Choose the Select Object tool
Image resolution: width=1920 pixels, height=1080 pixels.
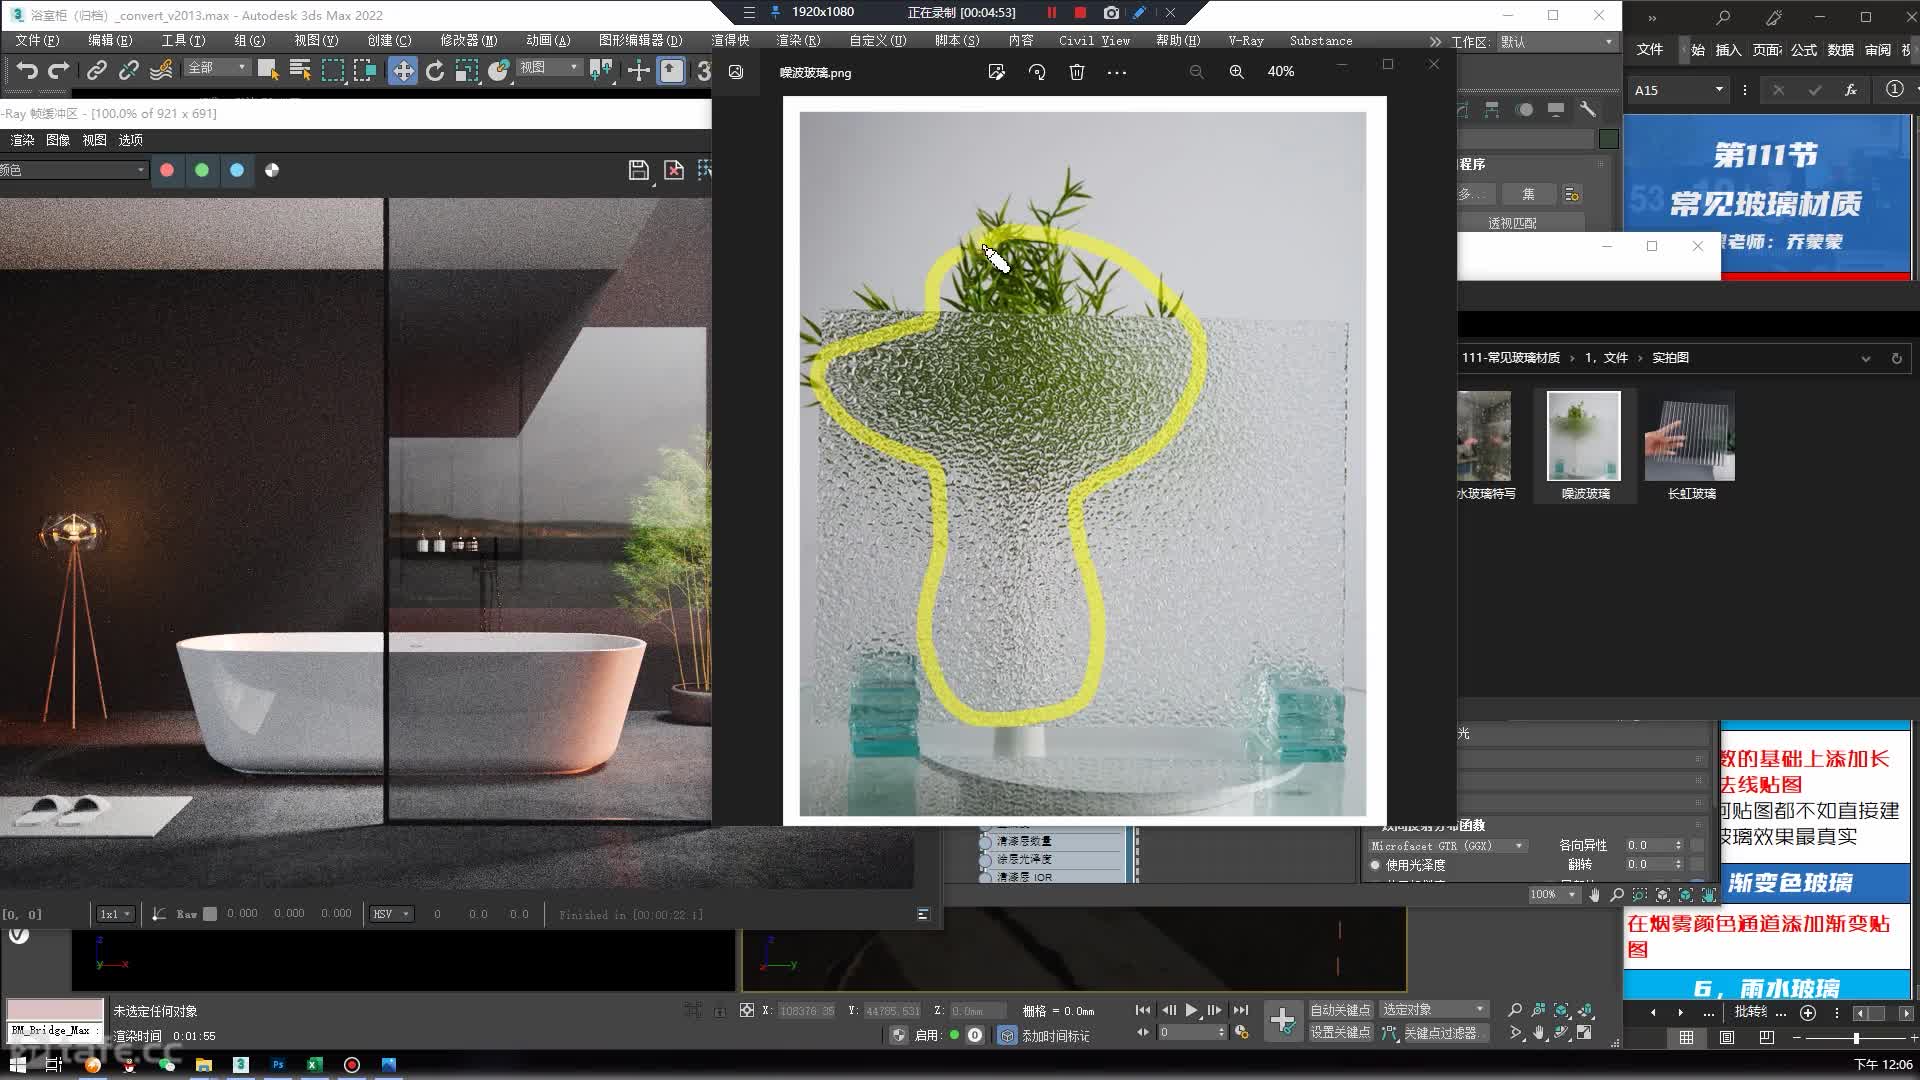coord(267,70)
